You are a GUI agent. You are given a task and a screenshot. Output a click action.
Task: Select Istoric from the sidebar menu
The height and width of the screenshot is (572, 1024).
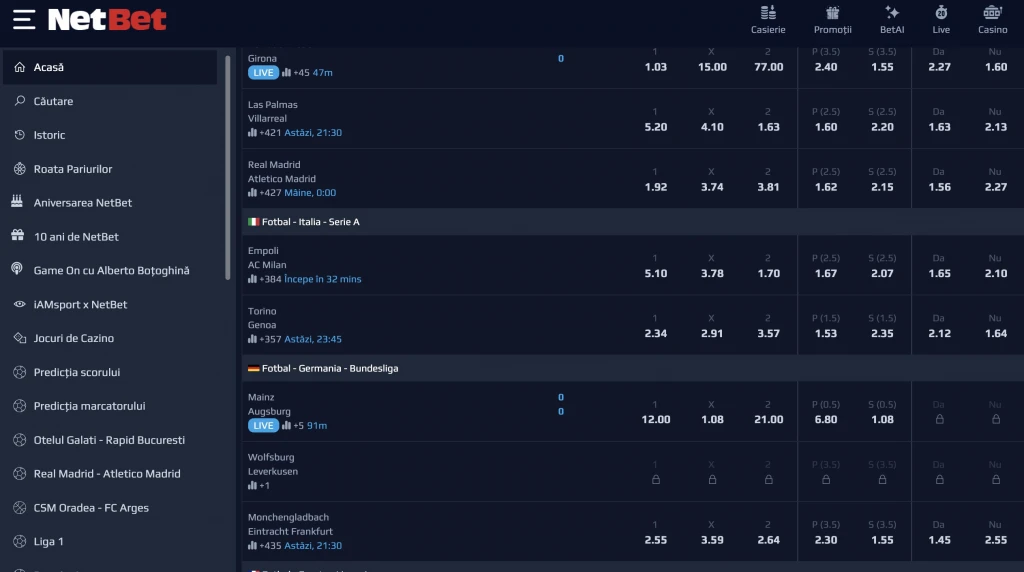(49, 135)
